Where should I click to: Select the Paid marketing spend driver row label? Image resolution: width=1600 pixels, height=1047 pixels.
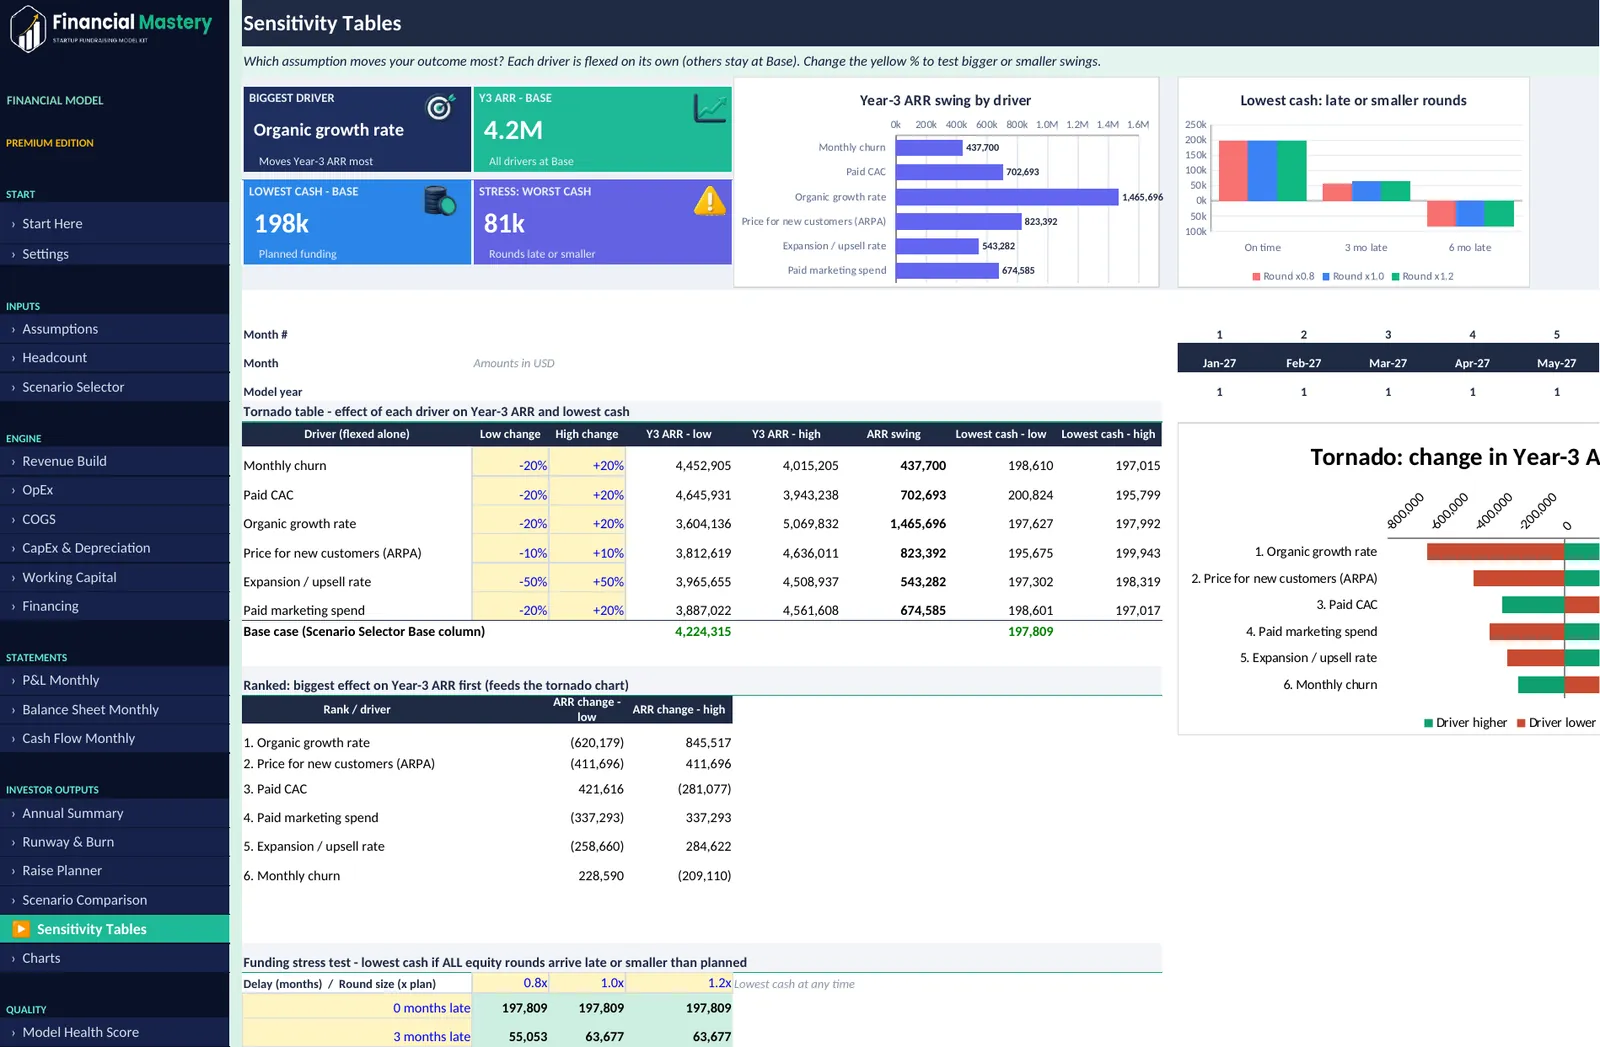pos(304,611)
